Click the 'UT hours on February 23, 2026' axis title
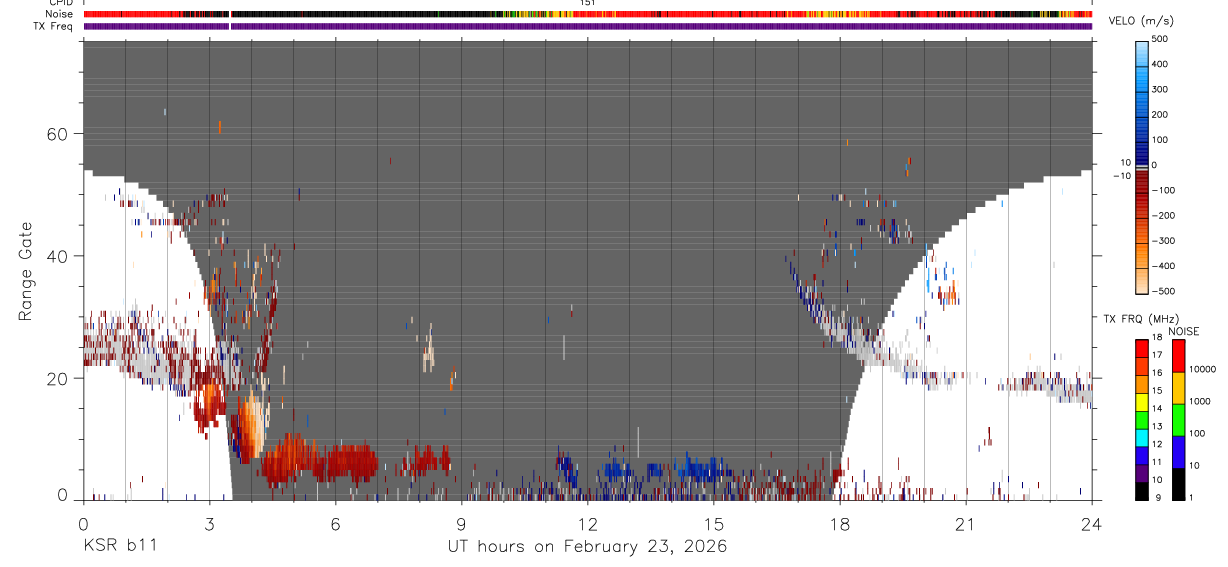The height and width of the screenshot is (567, 1228). 587,546
